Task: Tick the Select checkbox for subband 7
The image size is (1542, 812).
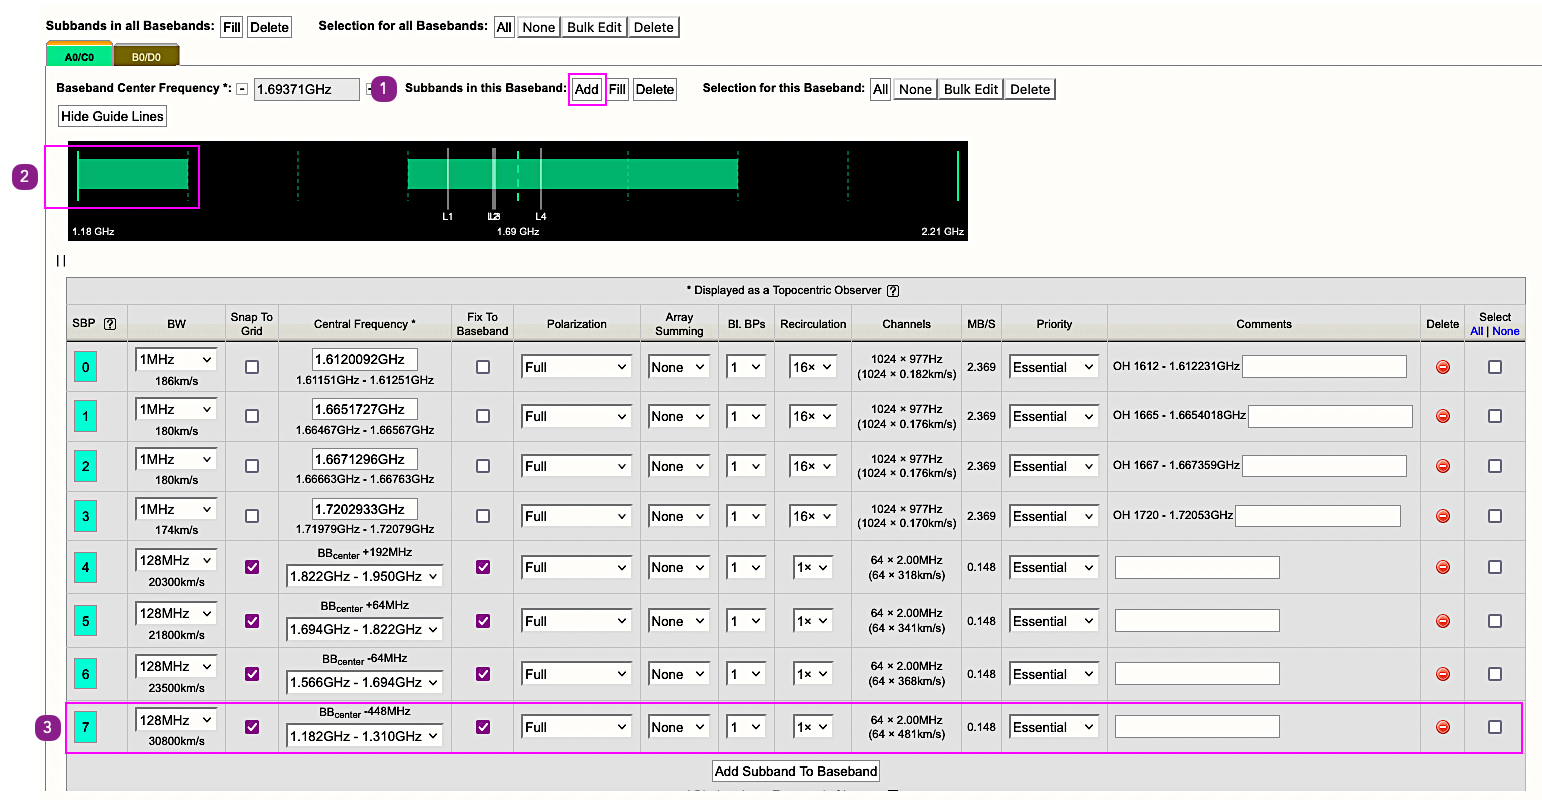Action: [x=1494, y=727]
